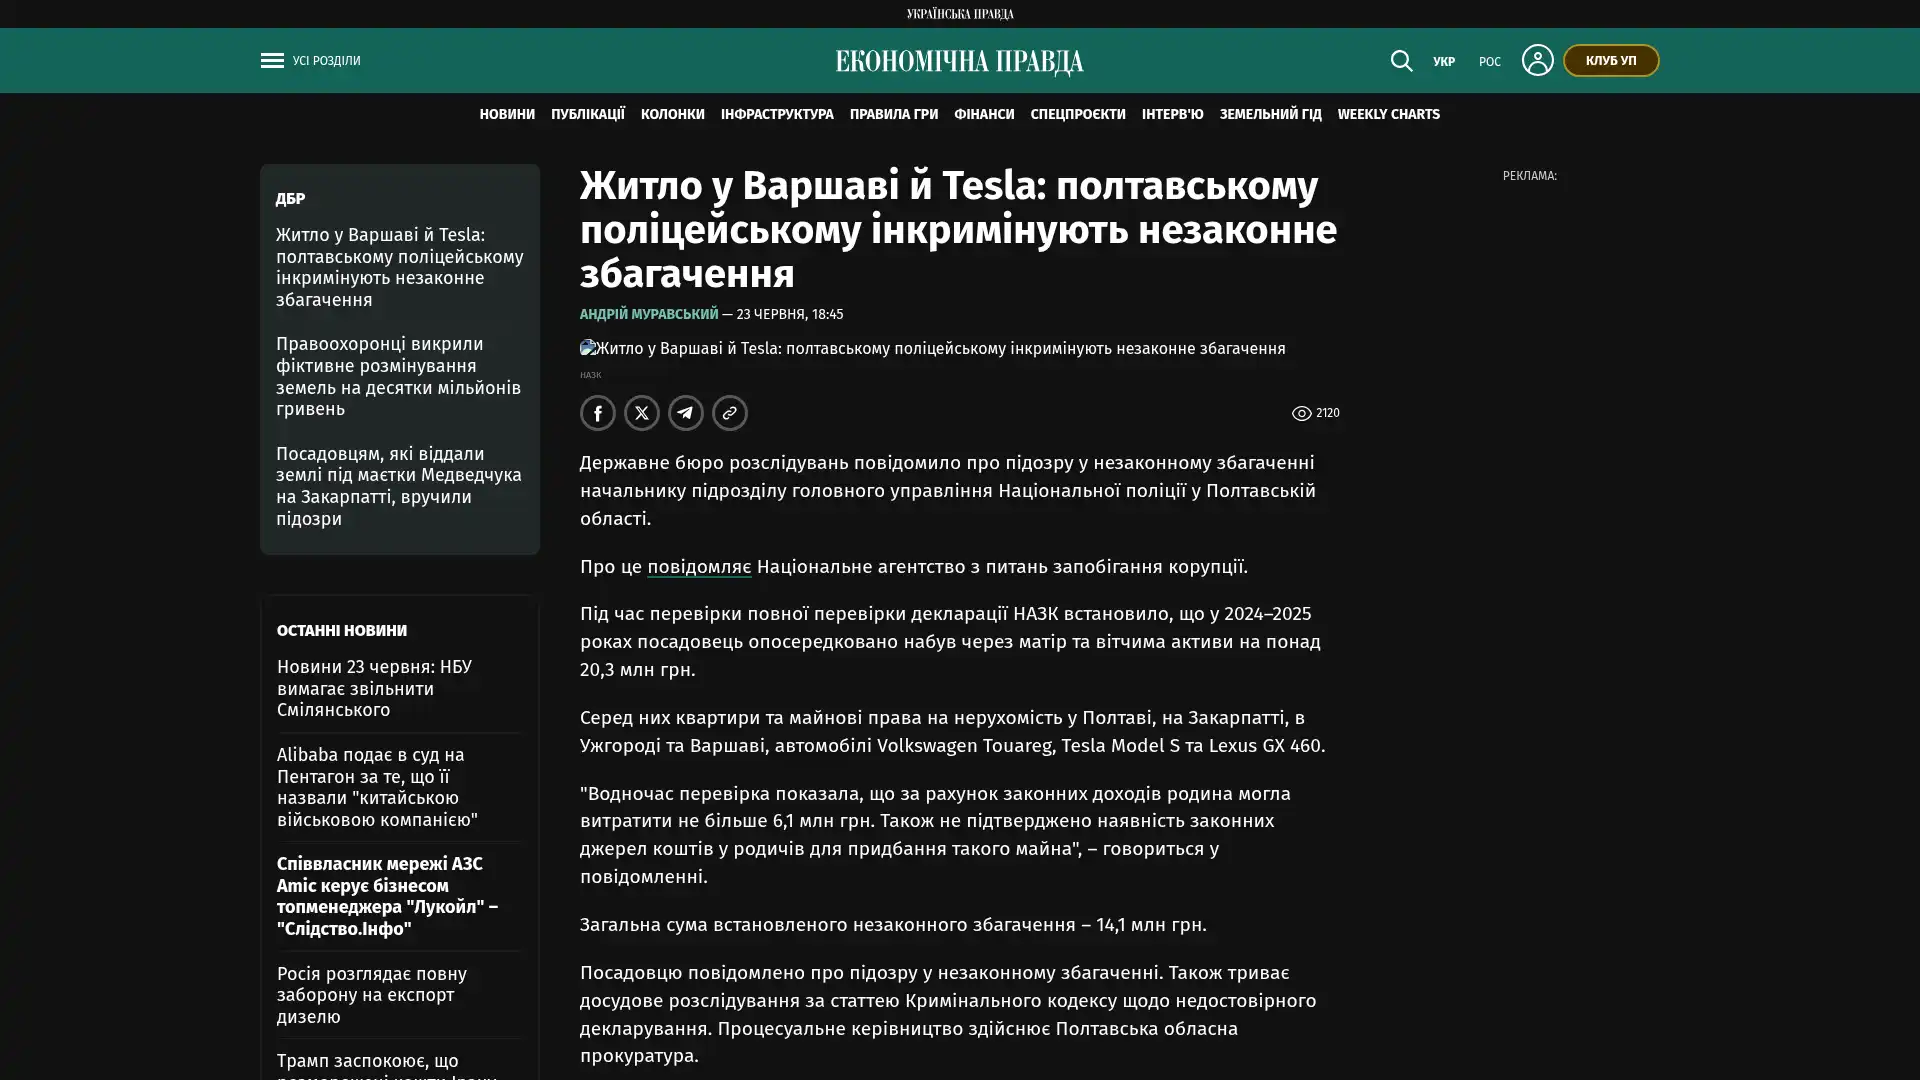This screenshot has width=1920, height=1080.
Task: Open the Фінанси section
Action: tap(984, 114)
